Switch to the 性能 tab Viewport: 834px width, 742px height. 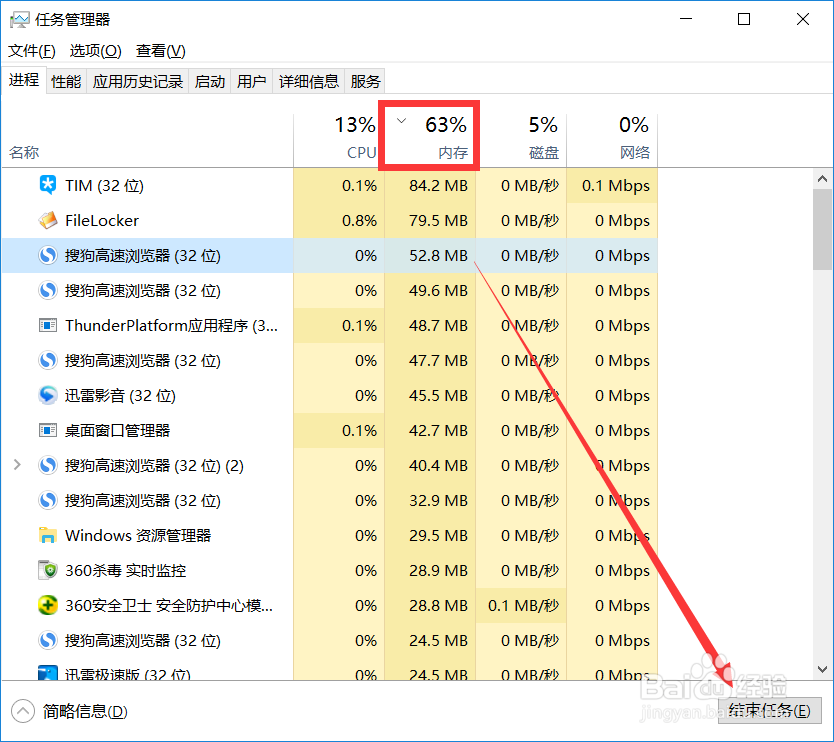pyautogui.click(x=66, y=81)
